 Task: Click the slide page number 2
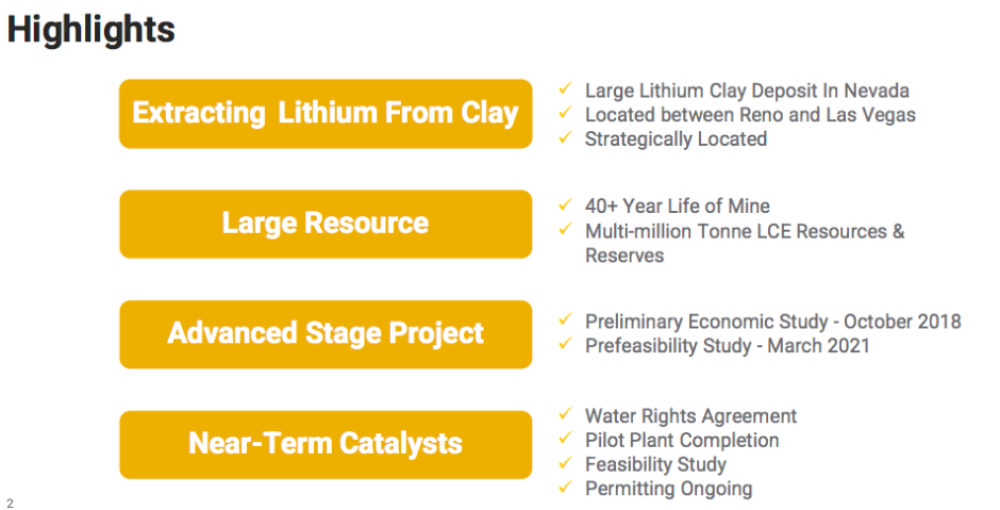10,503
